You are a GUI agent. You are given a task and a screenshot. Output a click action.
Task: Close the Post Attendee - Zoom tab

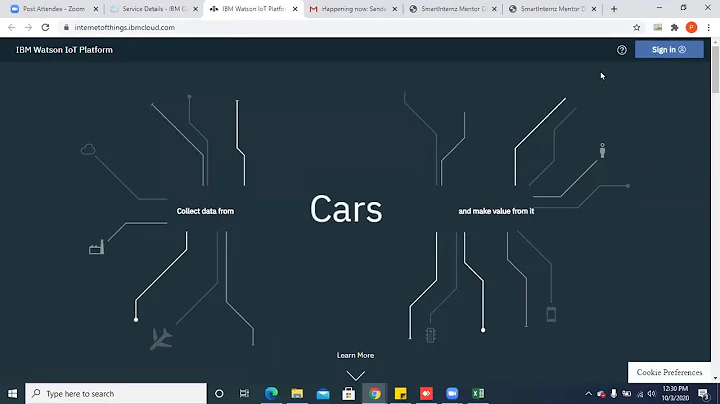coord(96,9)
